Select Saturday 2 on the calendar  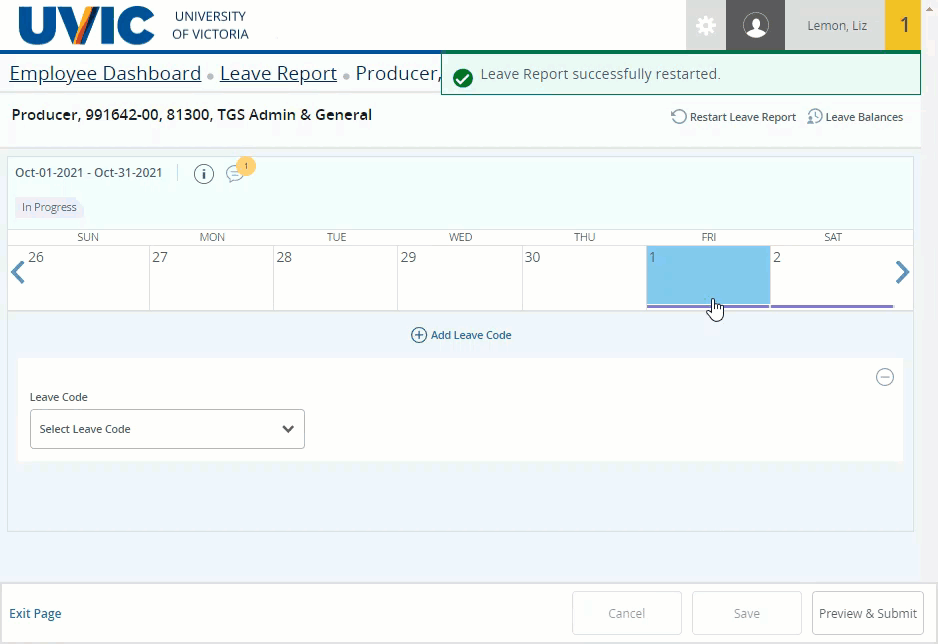pyautogui.click(x=831, y=277)
